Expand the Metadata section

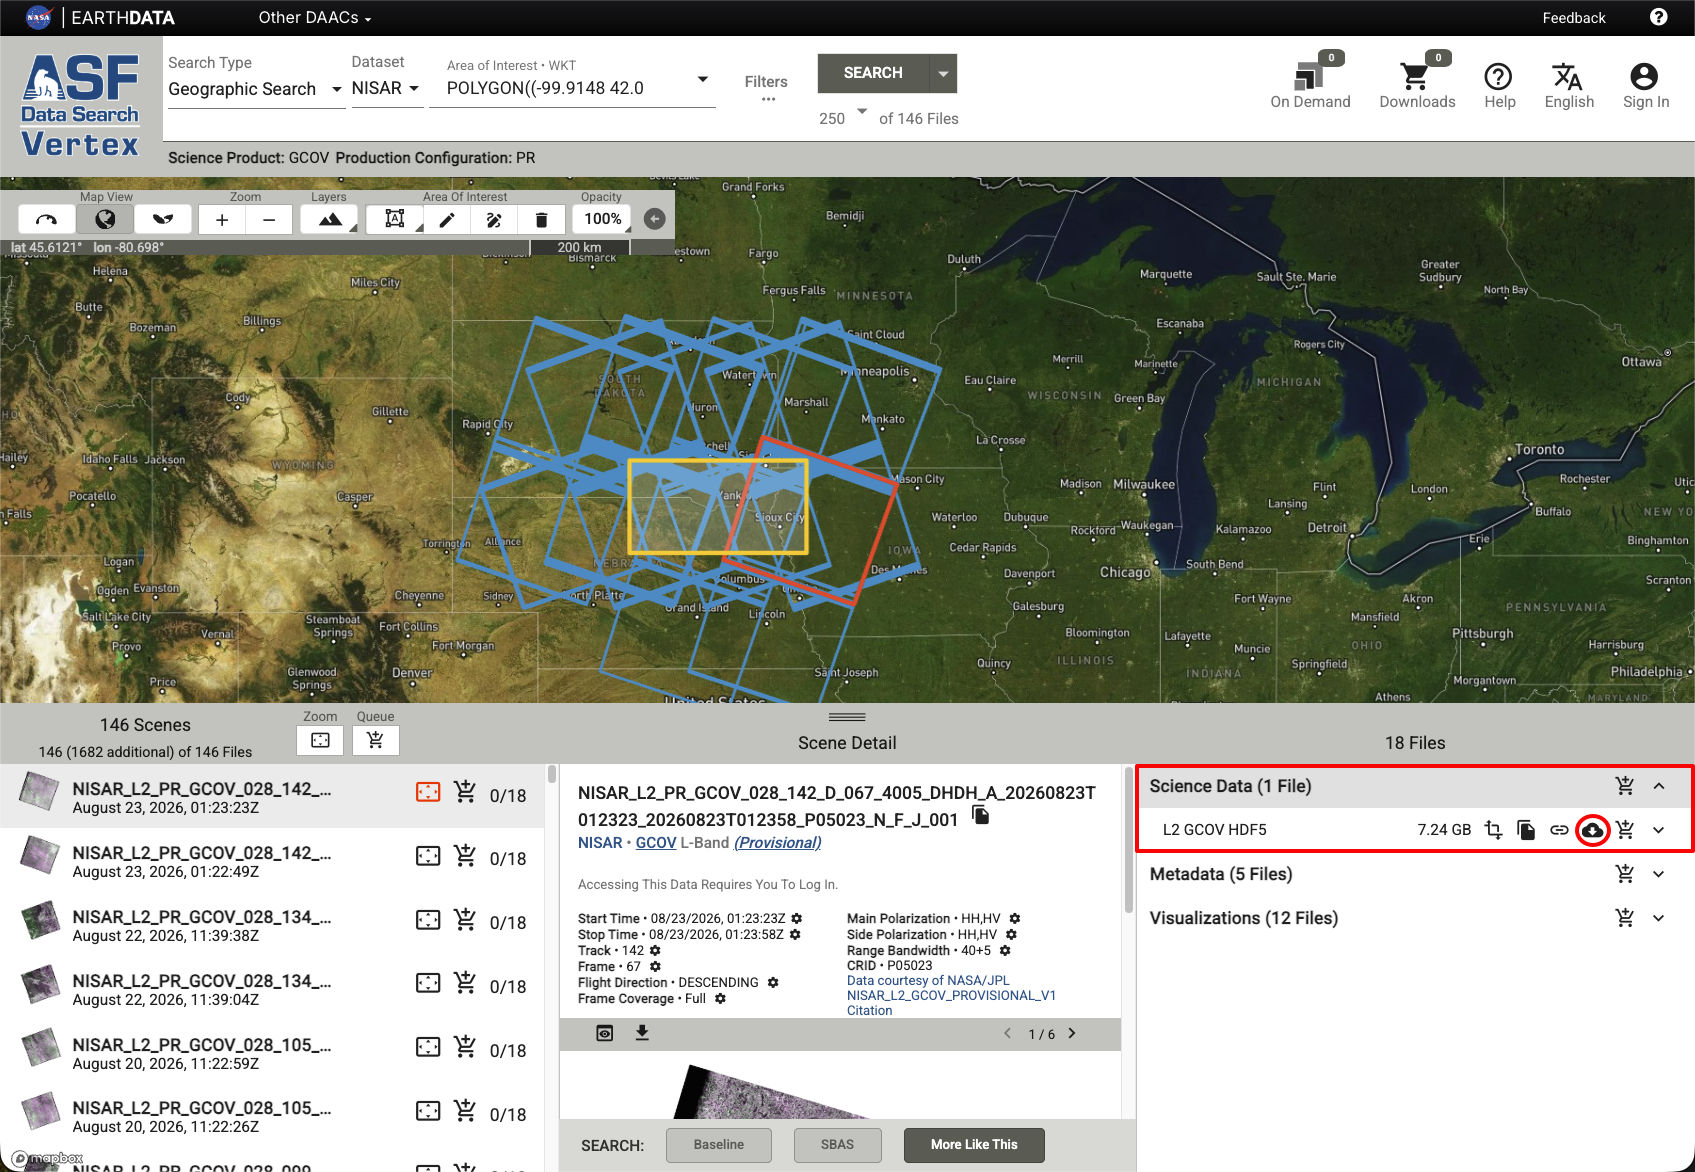coord(1659,874)
